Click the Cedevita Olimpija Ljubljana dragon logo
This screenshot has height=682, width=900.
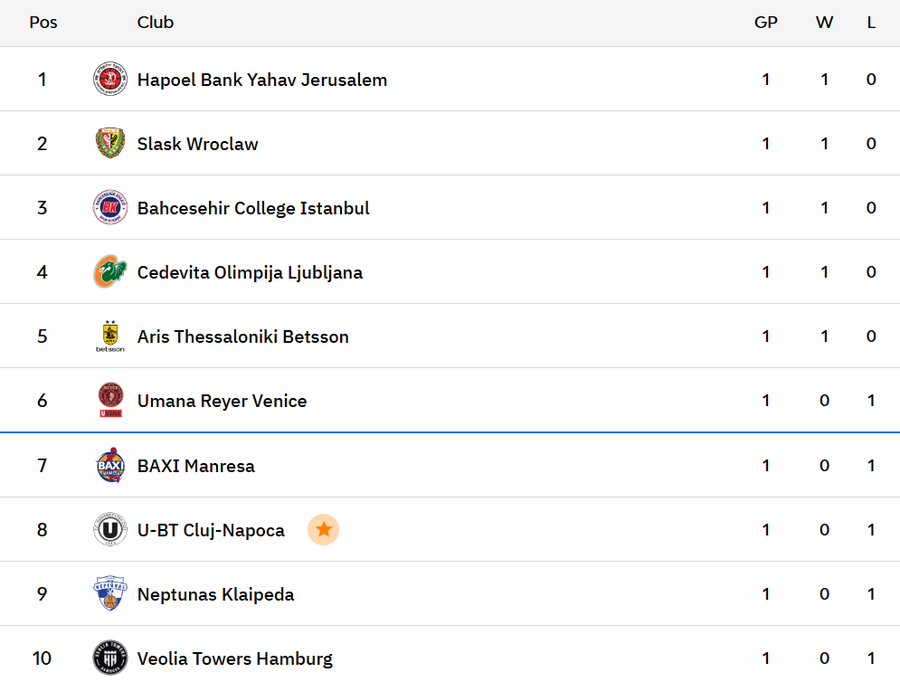click(x=110, y=272)
